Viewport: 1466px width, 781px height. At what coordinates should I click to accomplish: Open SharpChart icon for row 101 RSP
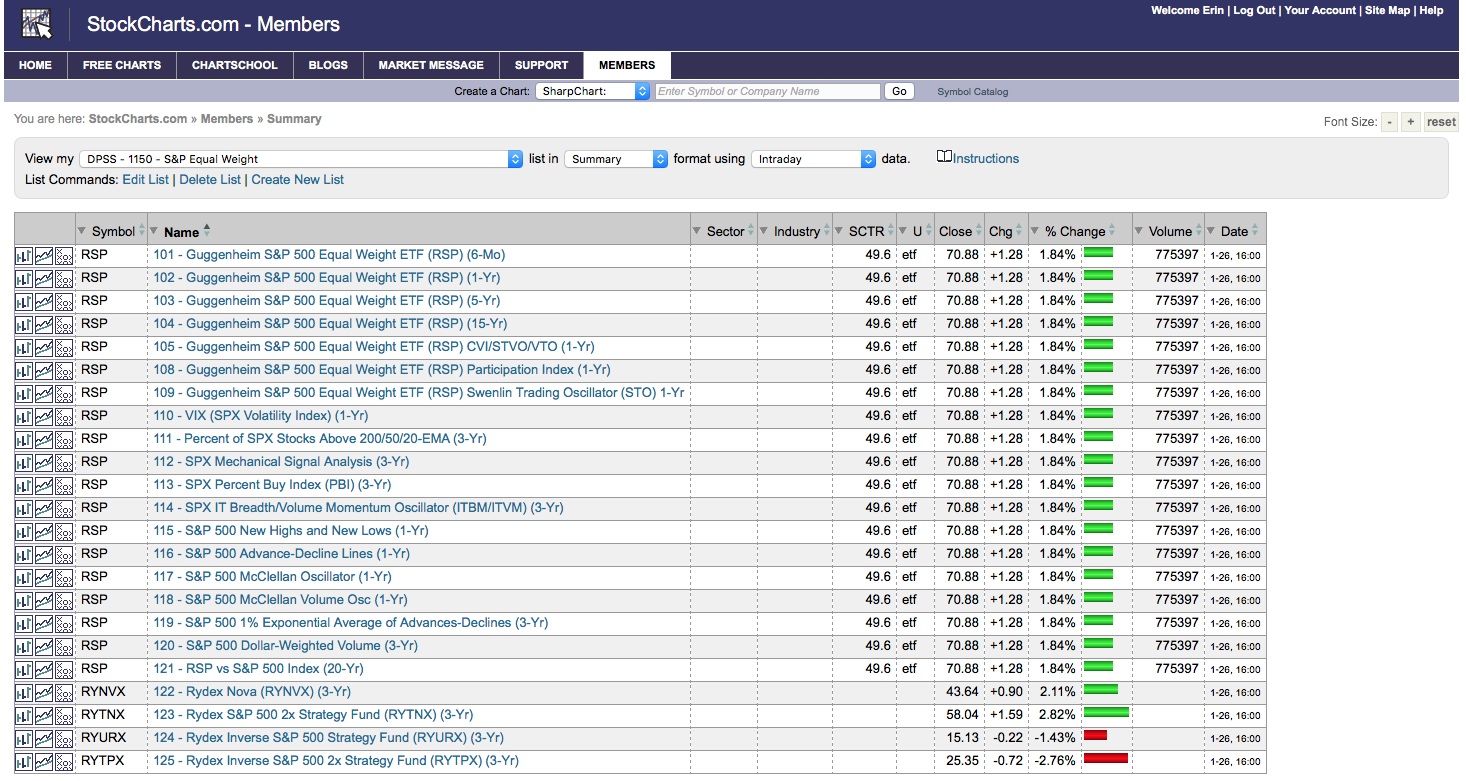coord(24,256)
